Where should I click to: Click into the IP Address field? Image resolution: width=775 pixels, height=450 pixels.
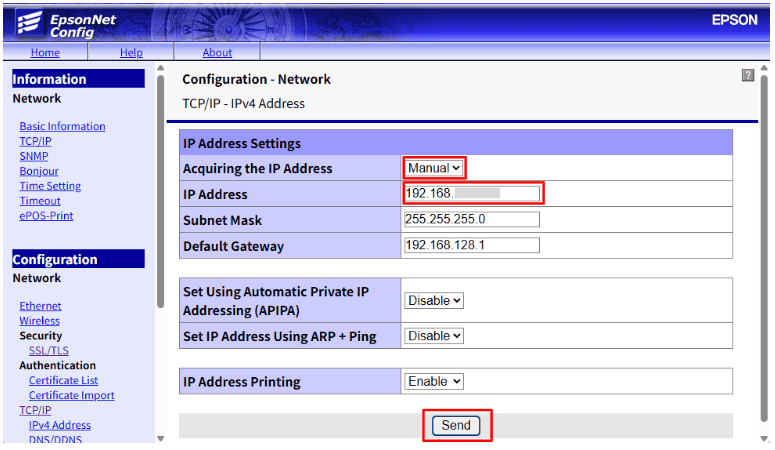(x=472, y=194)
